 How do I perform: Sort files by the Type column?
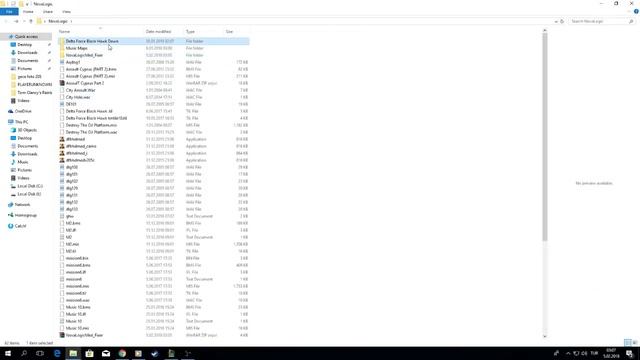[x=190, y=31]
